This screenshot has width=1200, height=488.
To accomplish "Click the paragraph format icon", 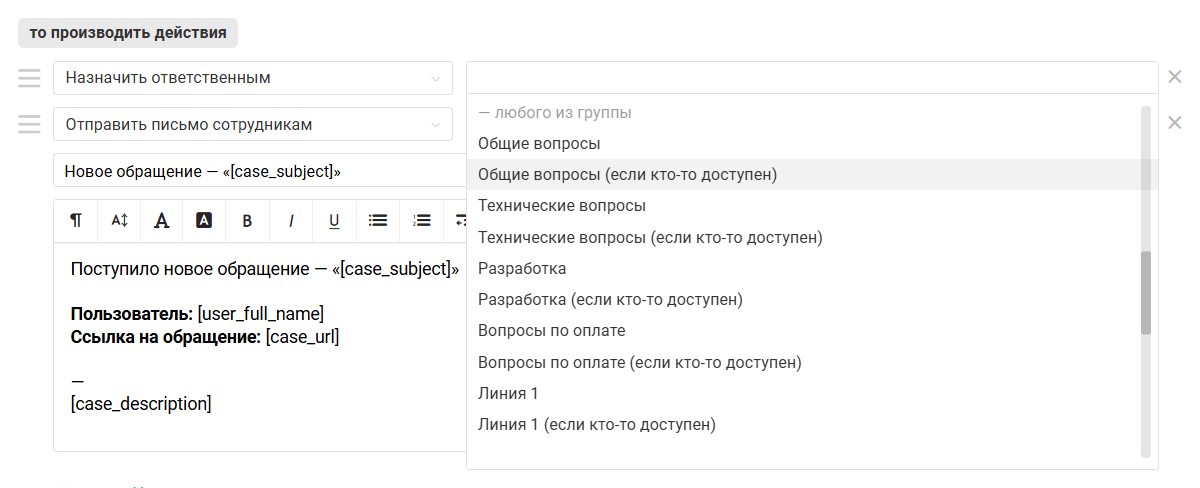I will 76,221.
